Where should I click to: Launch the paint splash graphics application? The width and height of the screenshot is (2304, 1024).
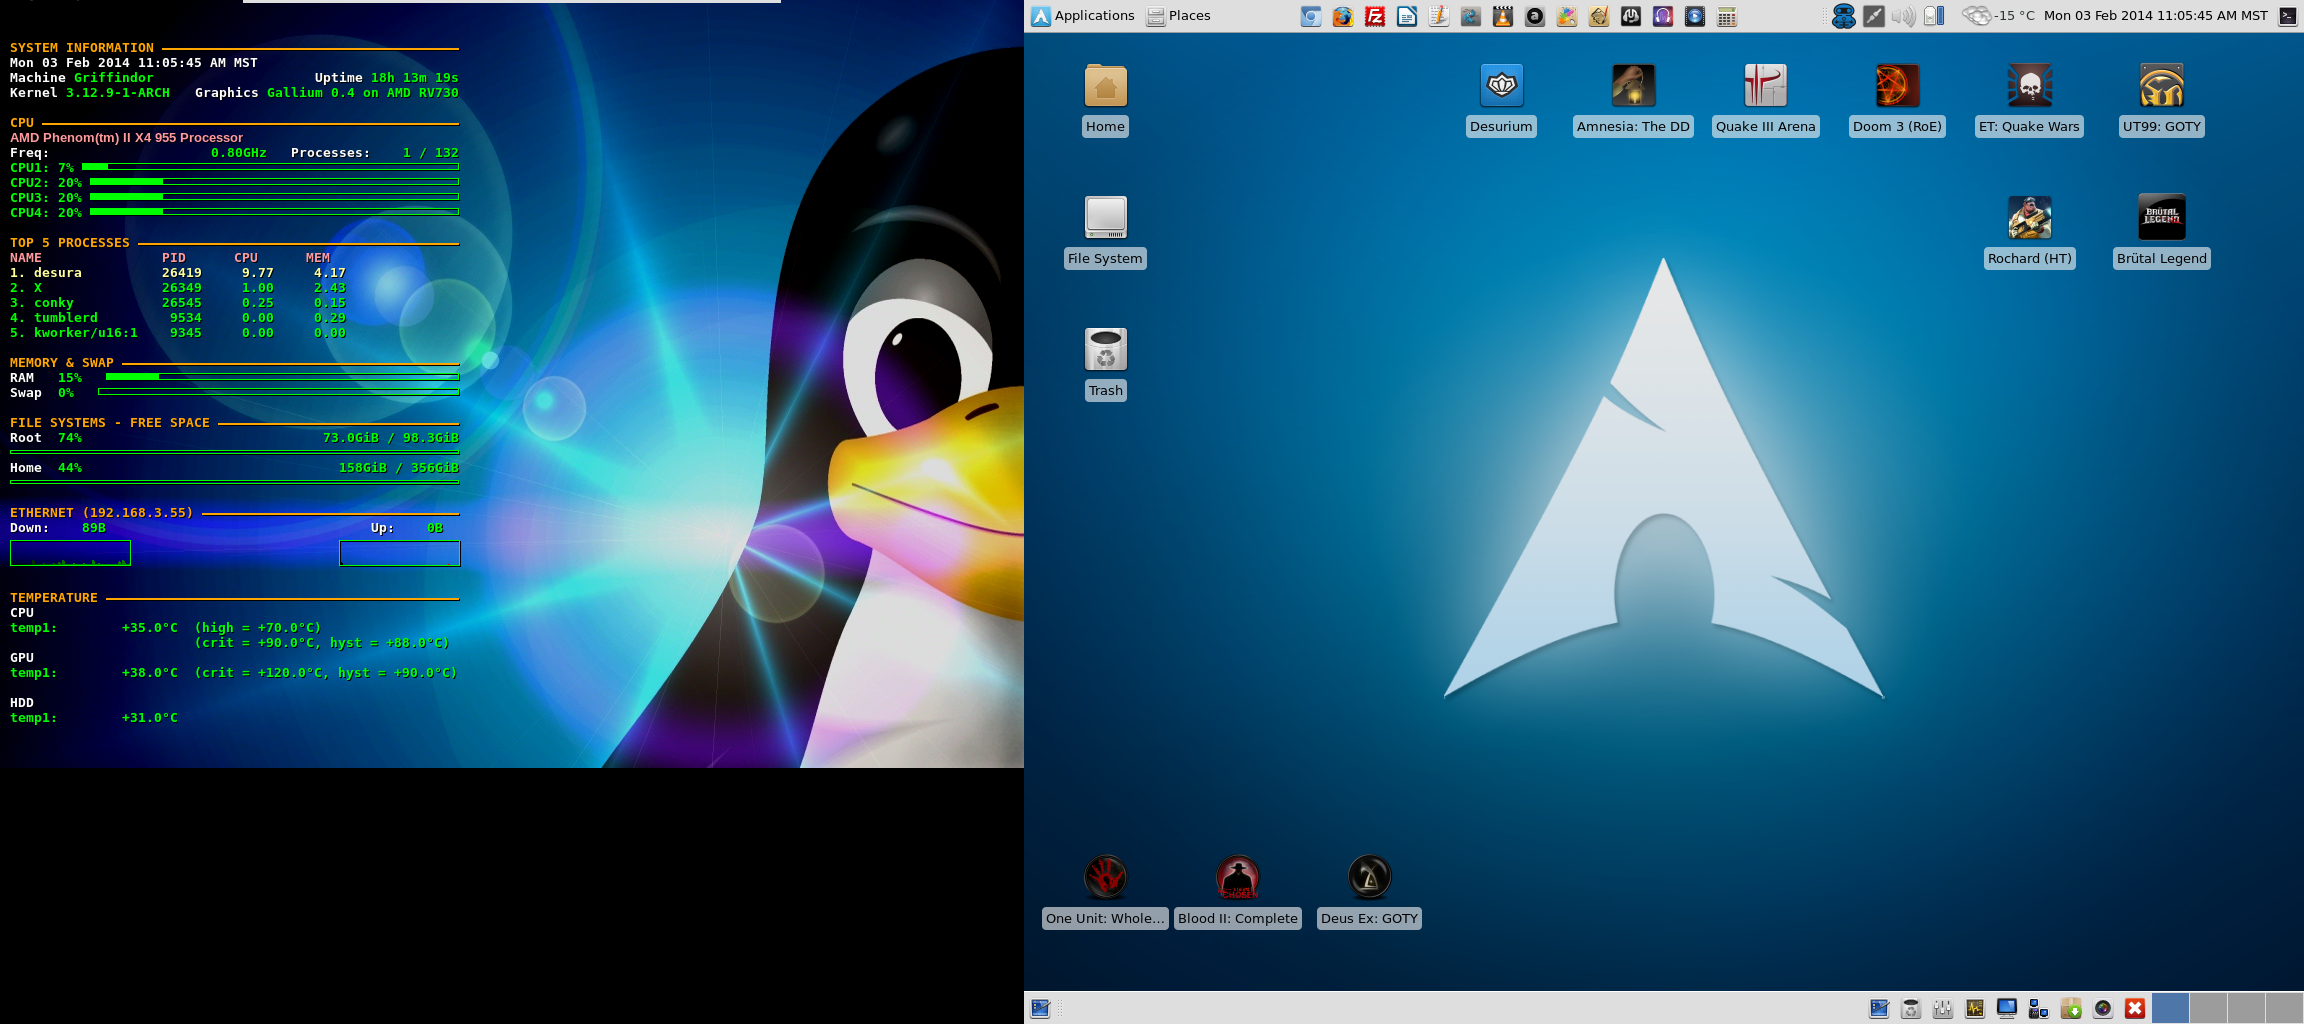[x=1567, y=16]
